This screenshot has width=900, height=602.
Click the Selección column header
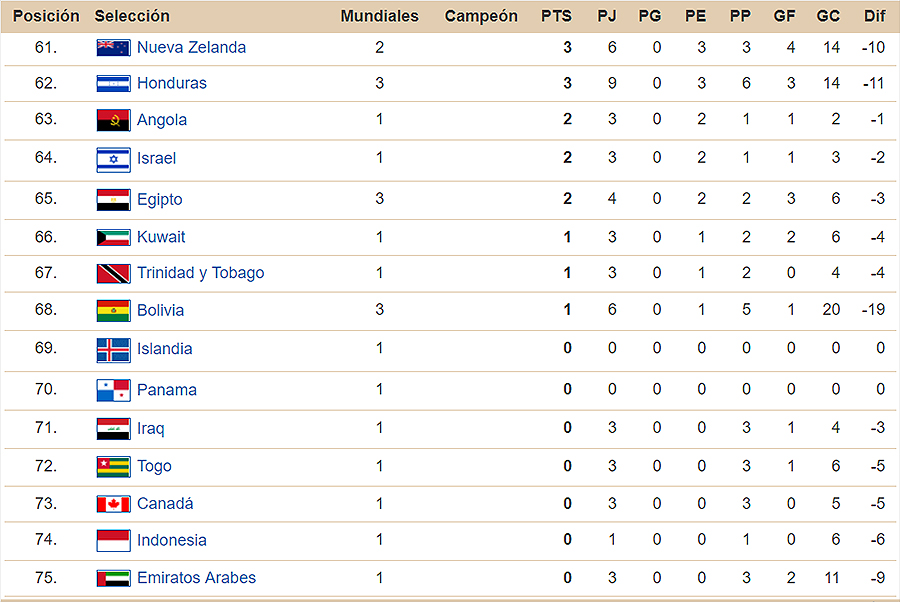pyautogui.click(x=132, y=16)
